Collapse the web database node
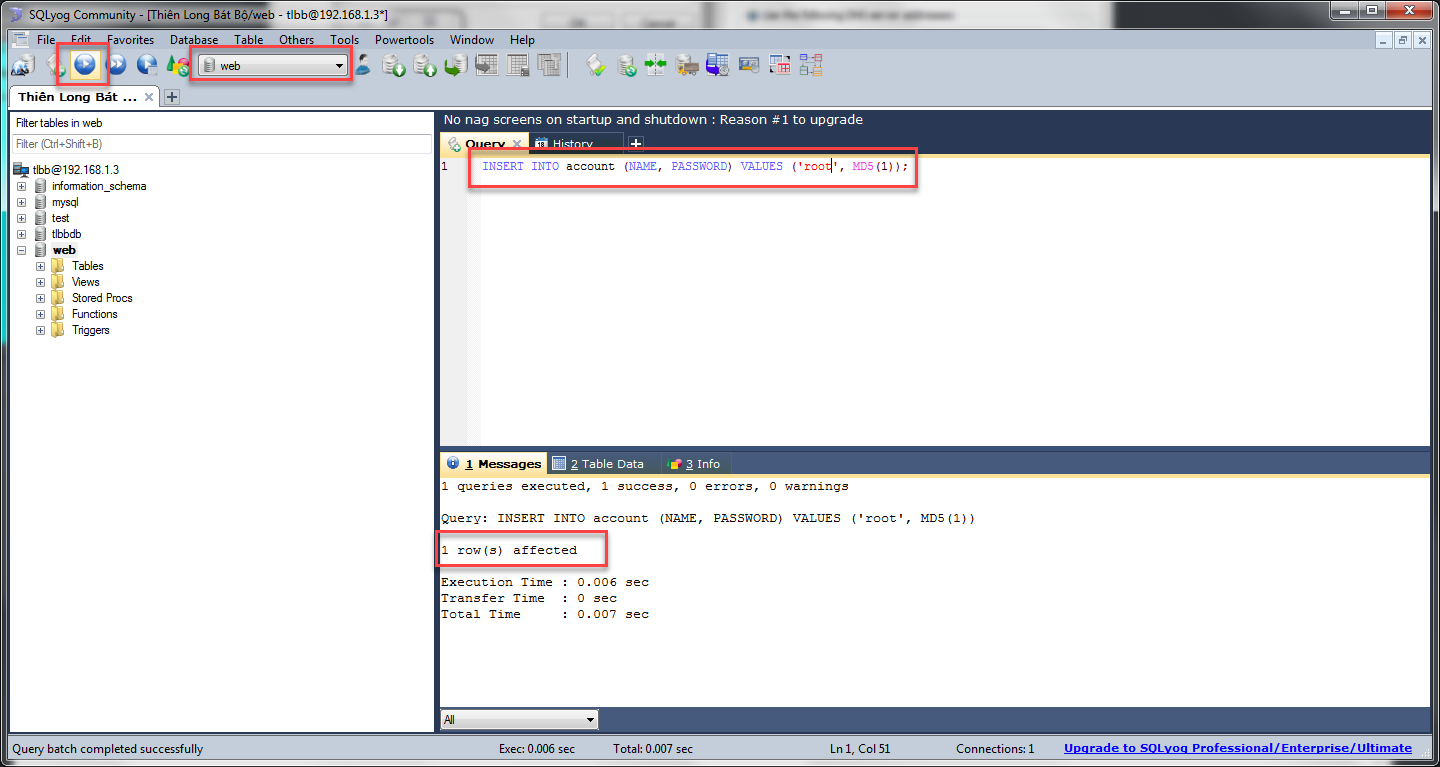Image resolution: width=1440 pixels, height=767 pixels. [x=21, y=250]
